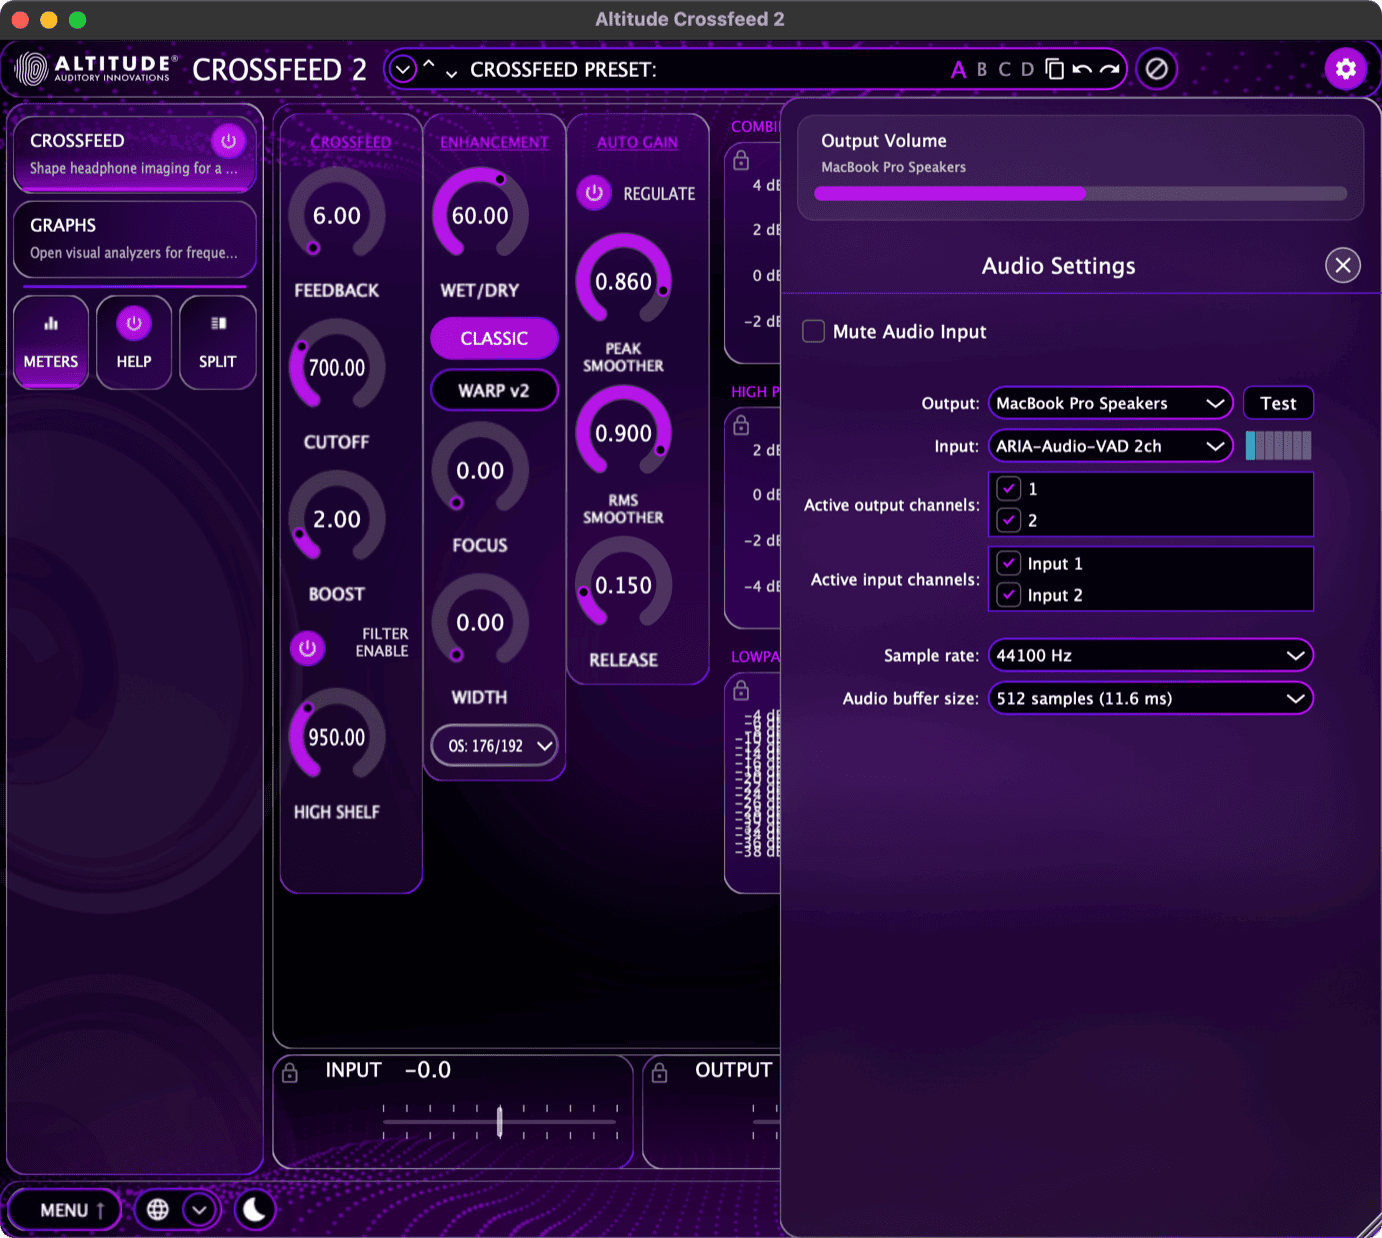
Task: Click the SPLIT view icon
Action: (218, 323)
